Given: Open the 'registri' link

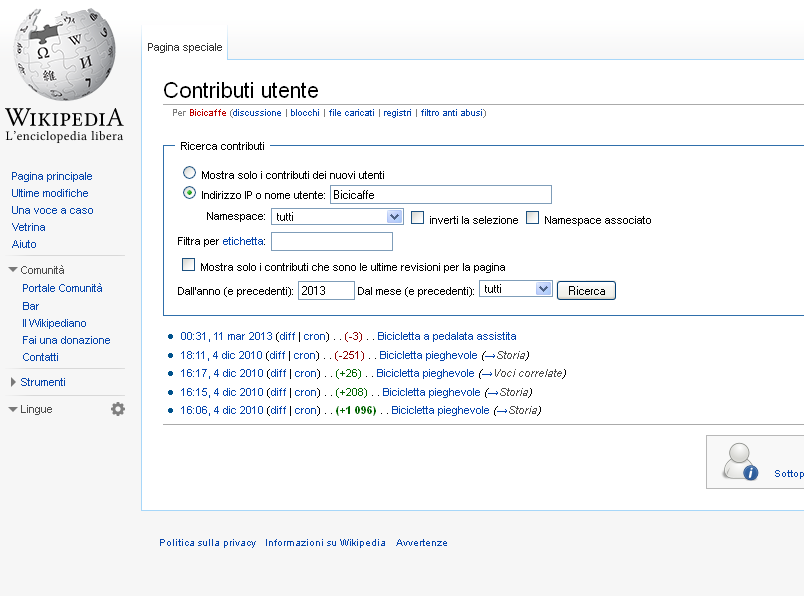Looking at the screenshot, I should click(397, 113).
